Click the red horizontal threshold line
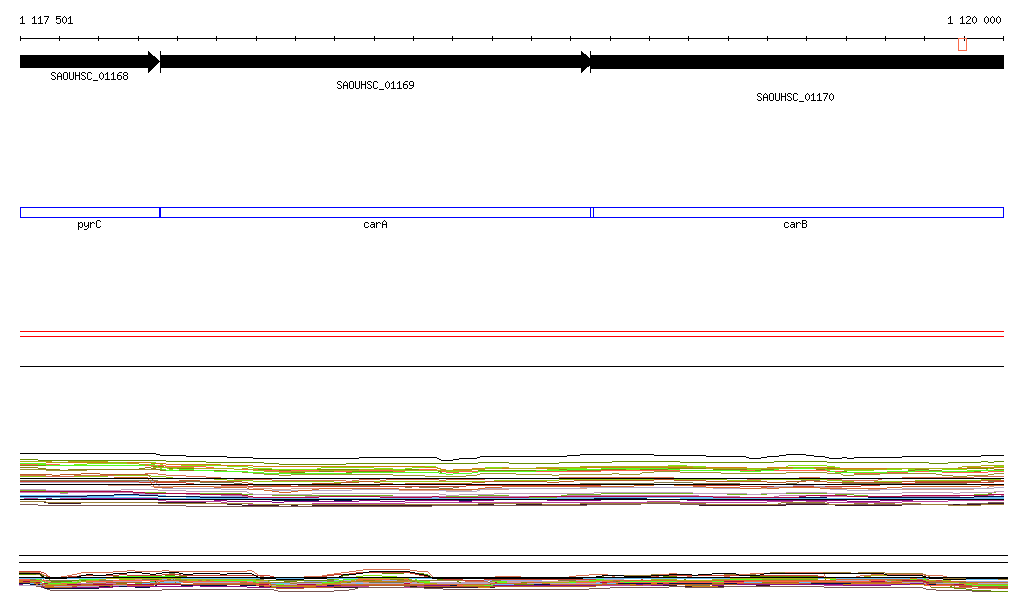 pos(512,336)
